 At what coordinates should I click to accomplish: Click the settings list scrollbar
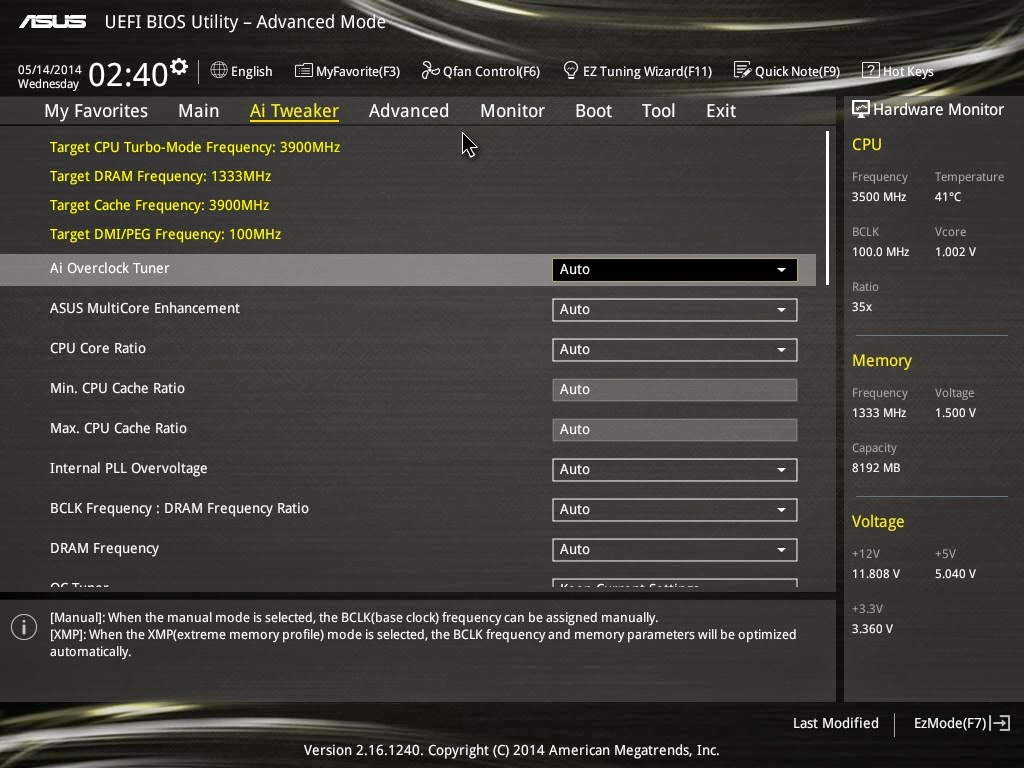click(x=827, y=208)
